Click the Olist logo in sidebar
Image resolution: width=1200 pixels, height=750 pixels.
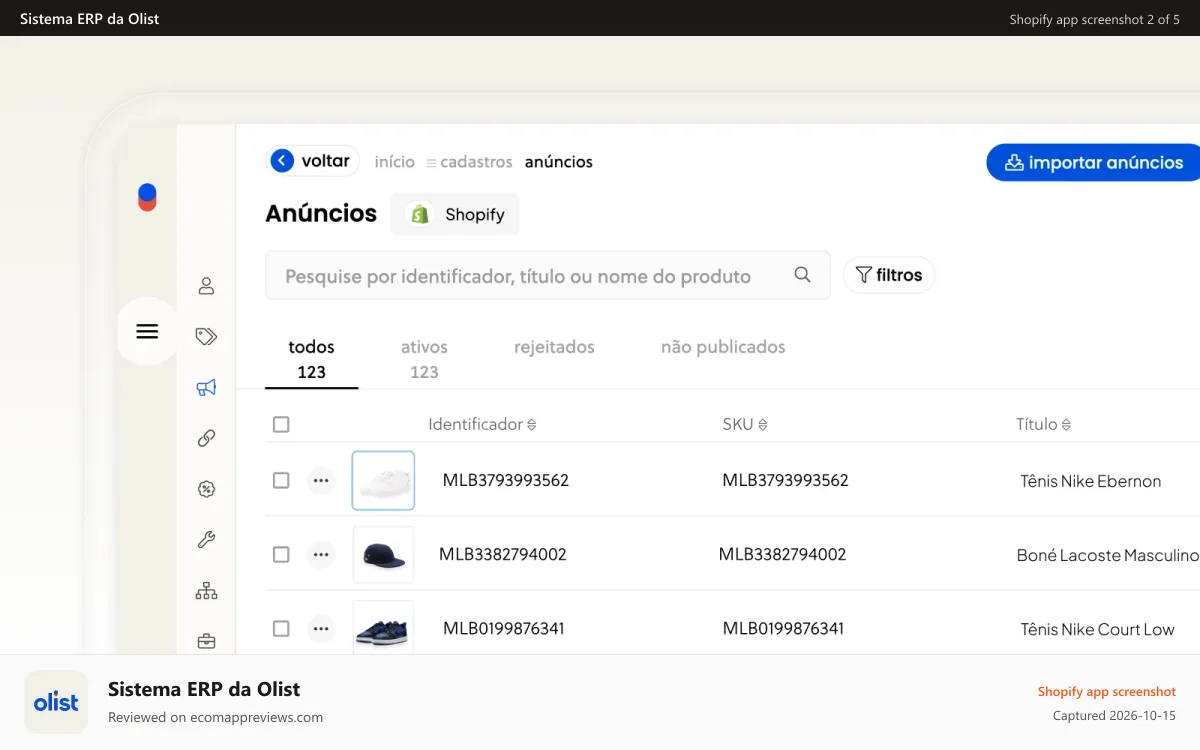(147, 197)
